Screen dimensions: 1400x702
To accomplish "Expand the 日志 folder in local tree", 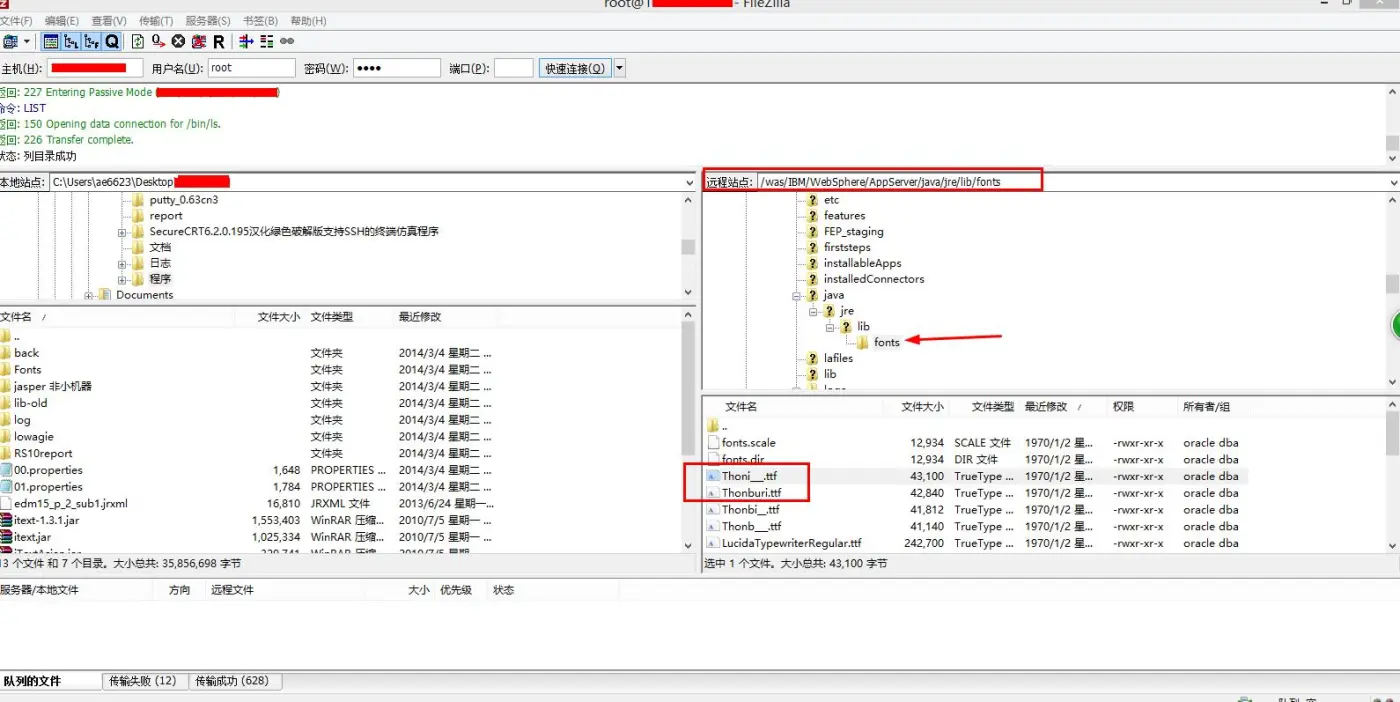I will [122, 264].
